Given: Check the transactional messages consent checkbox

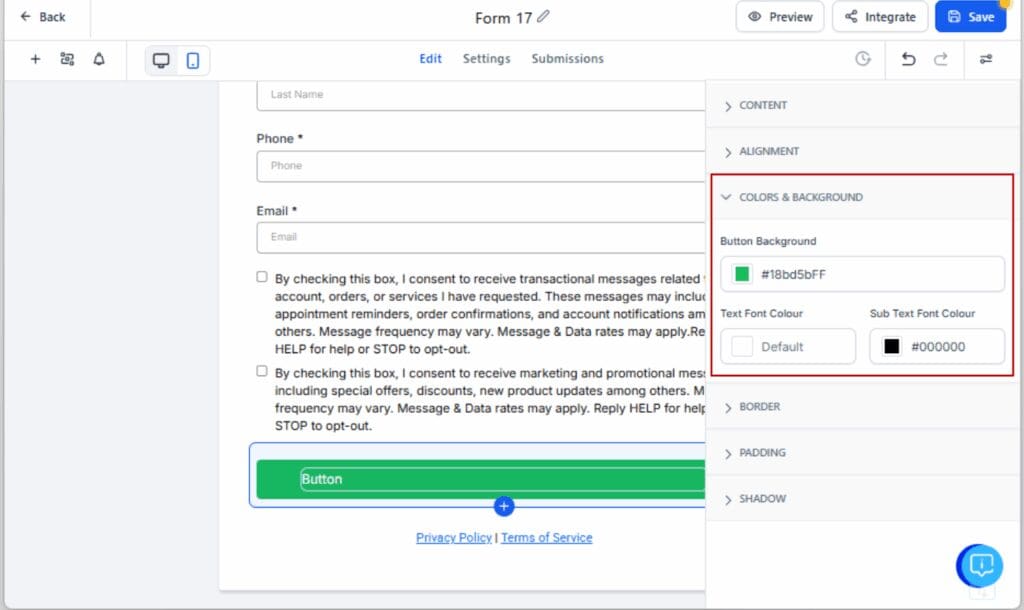Looking at the screenshot, I should pyautogui.click(x=261, y=277).
